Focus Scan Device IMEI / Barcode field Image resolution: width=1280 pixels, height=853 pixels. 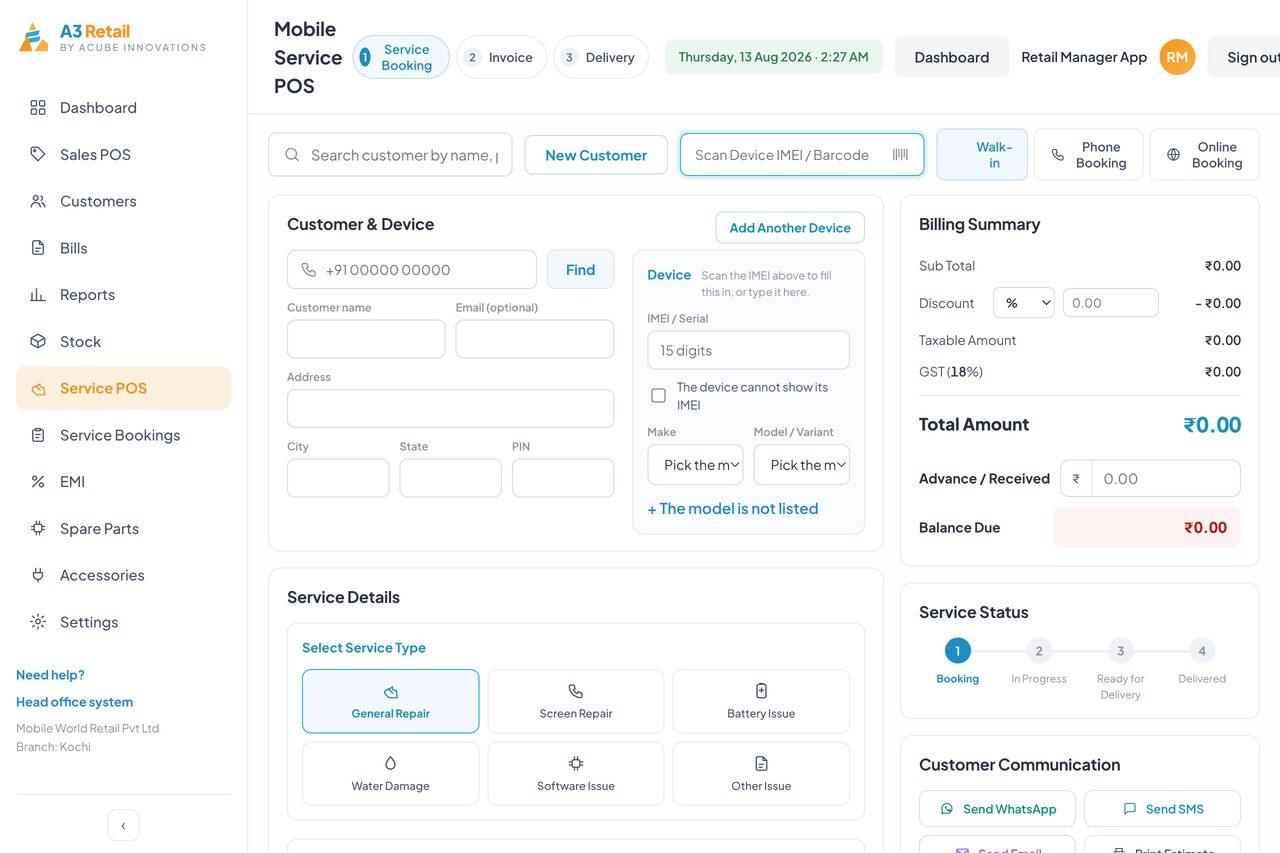(802, 155)
